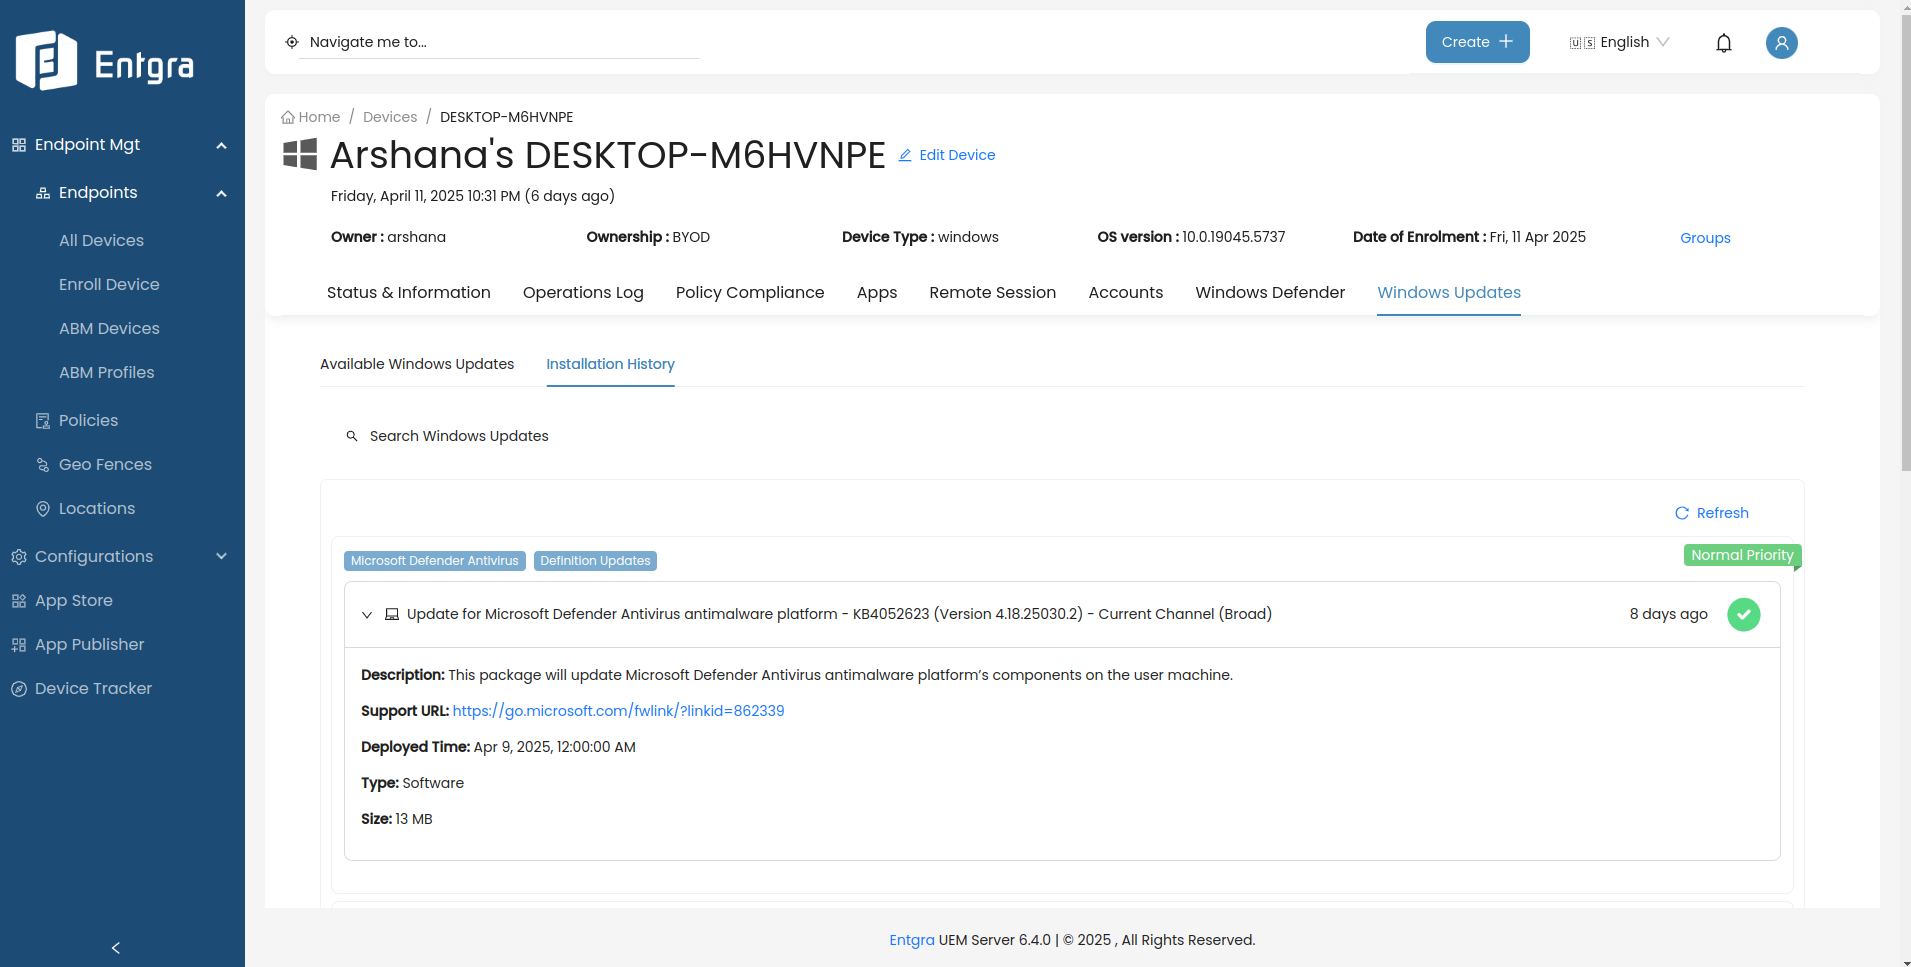The image size is (1911, 967).
Task: Click the Navigate me to target icon
Action: point(292,42)
